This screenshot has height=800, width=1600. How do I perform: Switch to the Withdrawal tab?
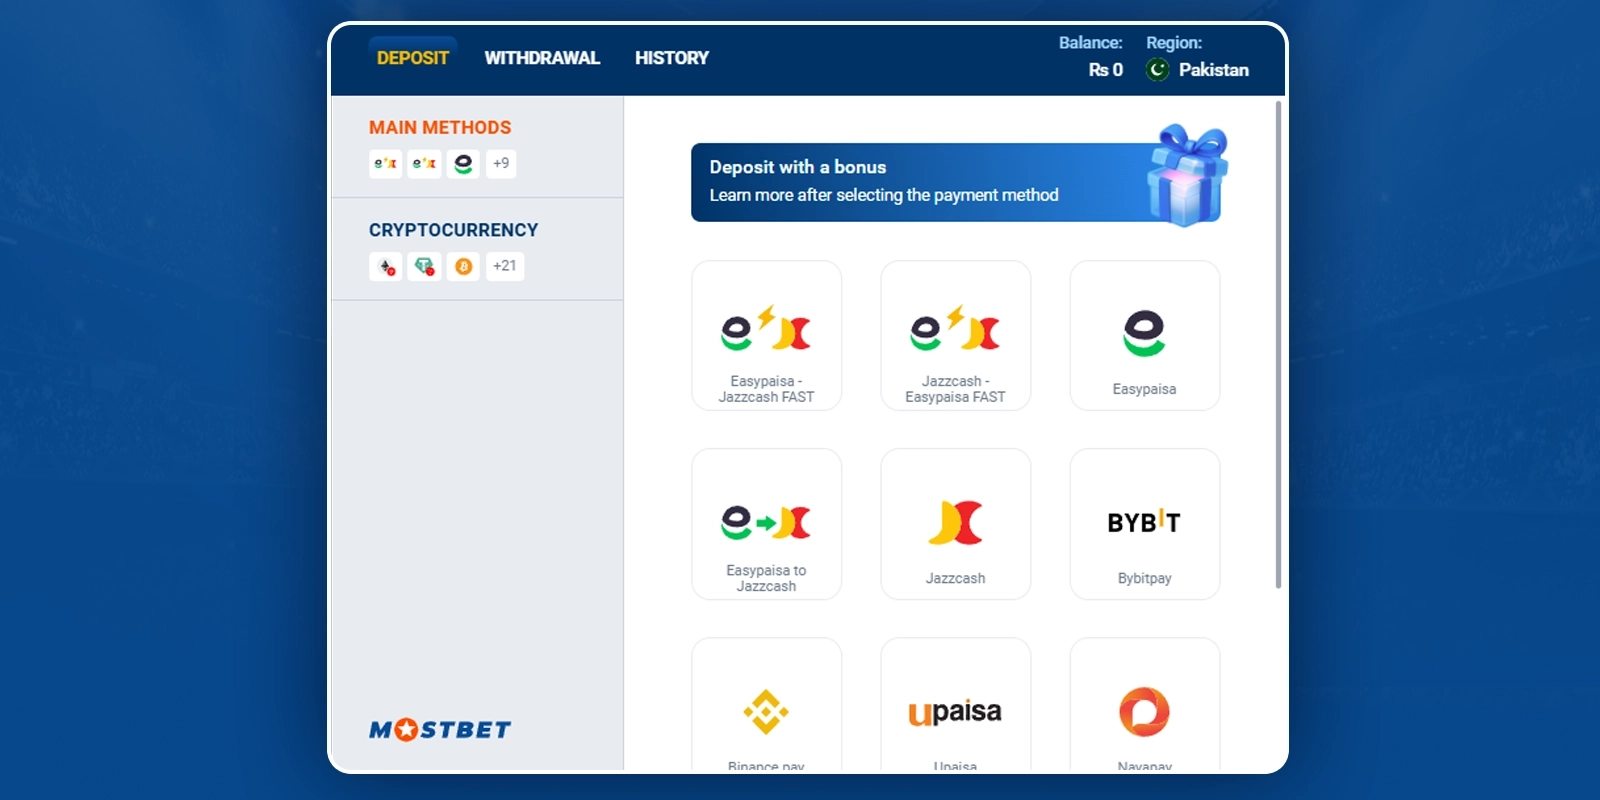click(x=542, y=58)
